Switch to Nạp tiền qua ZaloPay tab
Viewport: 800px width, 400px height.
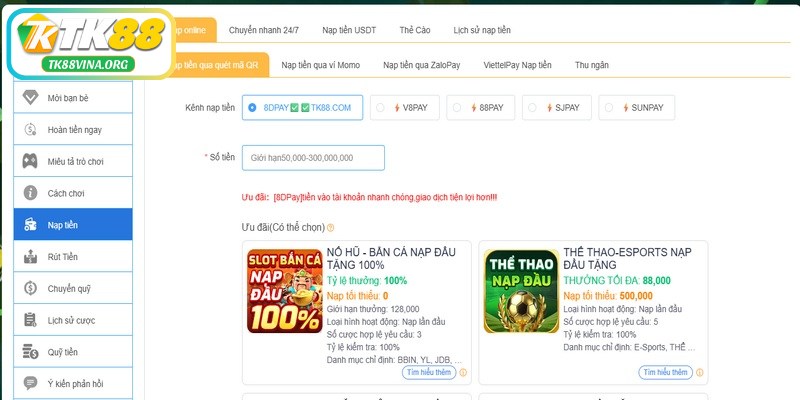[x=421, y=65]
